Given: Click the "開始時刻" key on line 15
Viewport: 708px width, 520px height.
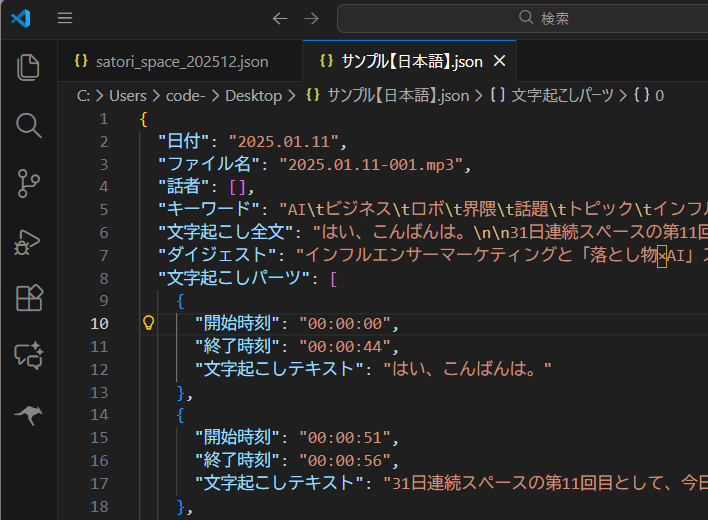Looking at the screenshot, I should [238, 437].
